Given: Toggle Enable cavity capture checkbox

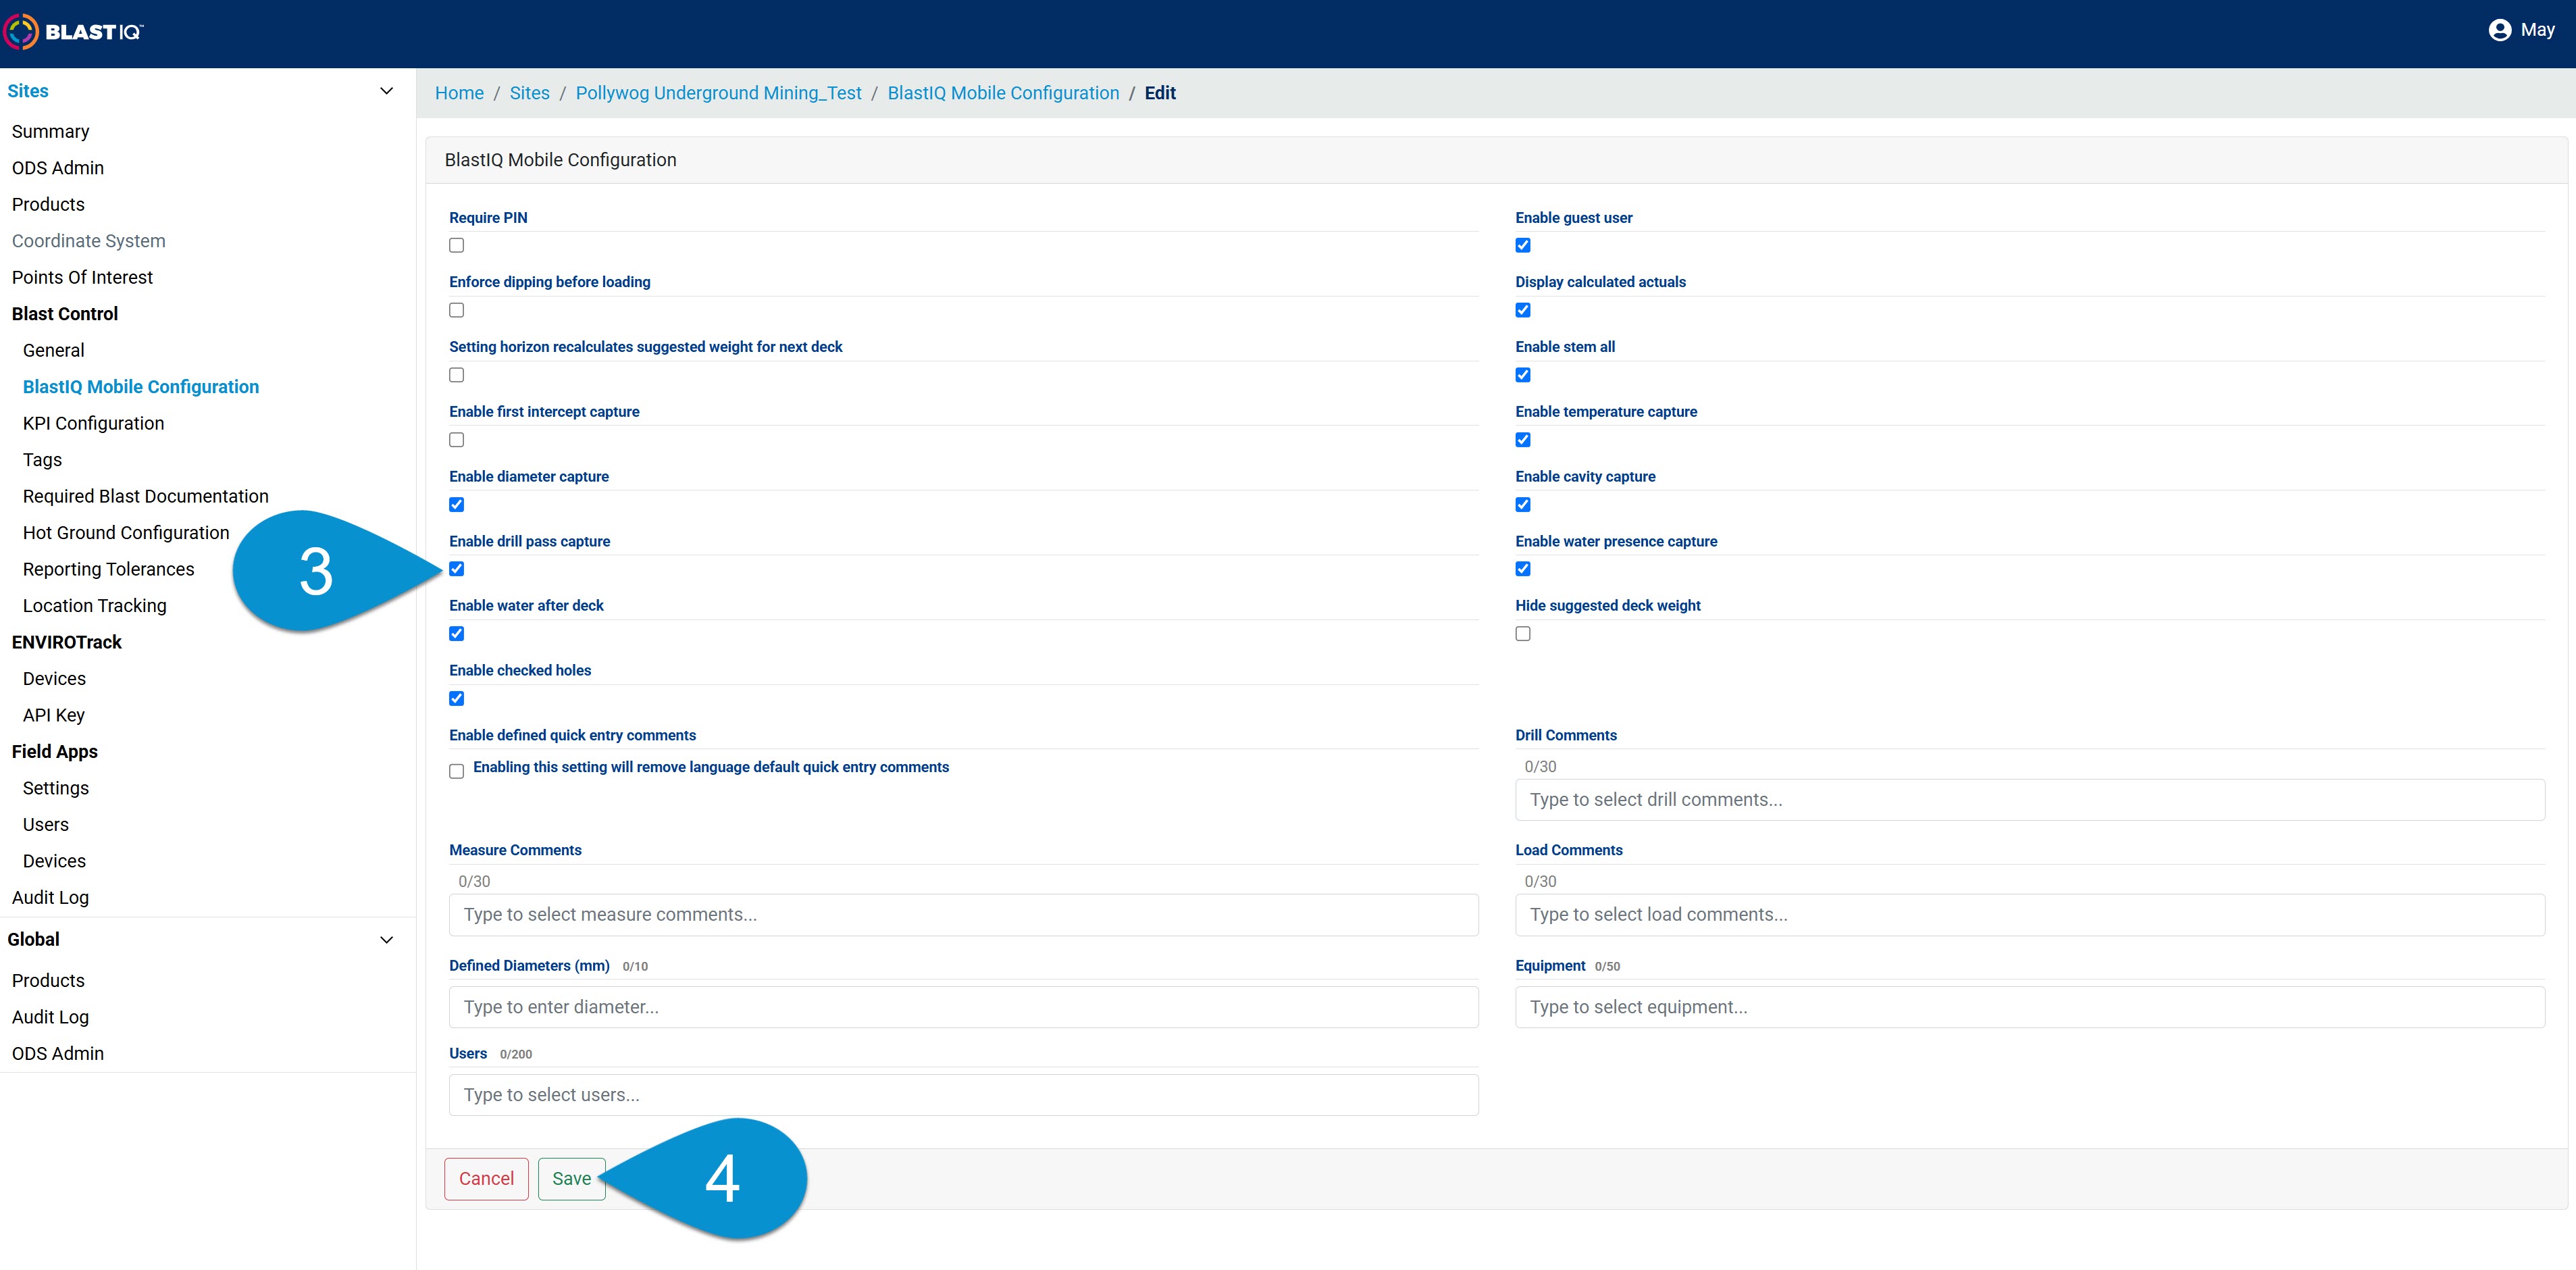Looking at the screenshot, I should 1523,504.
